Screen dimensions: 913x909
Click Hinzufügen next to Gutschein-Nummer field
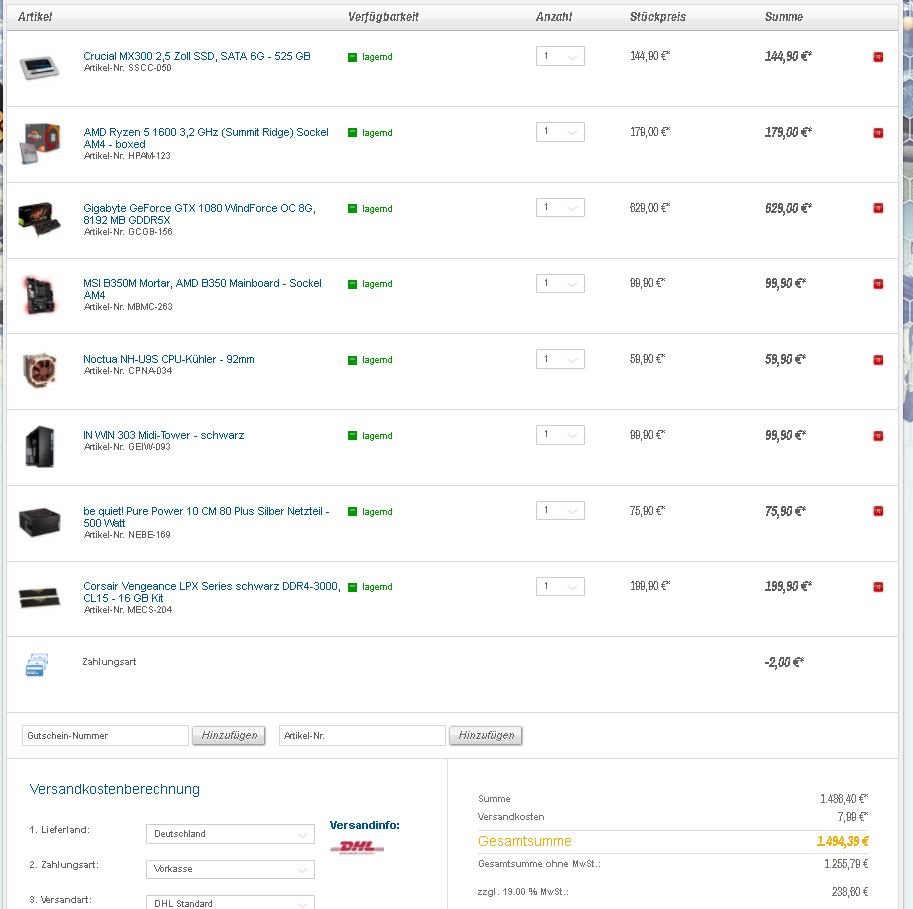click(x=229, y=735)
